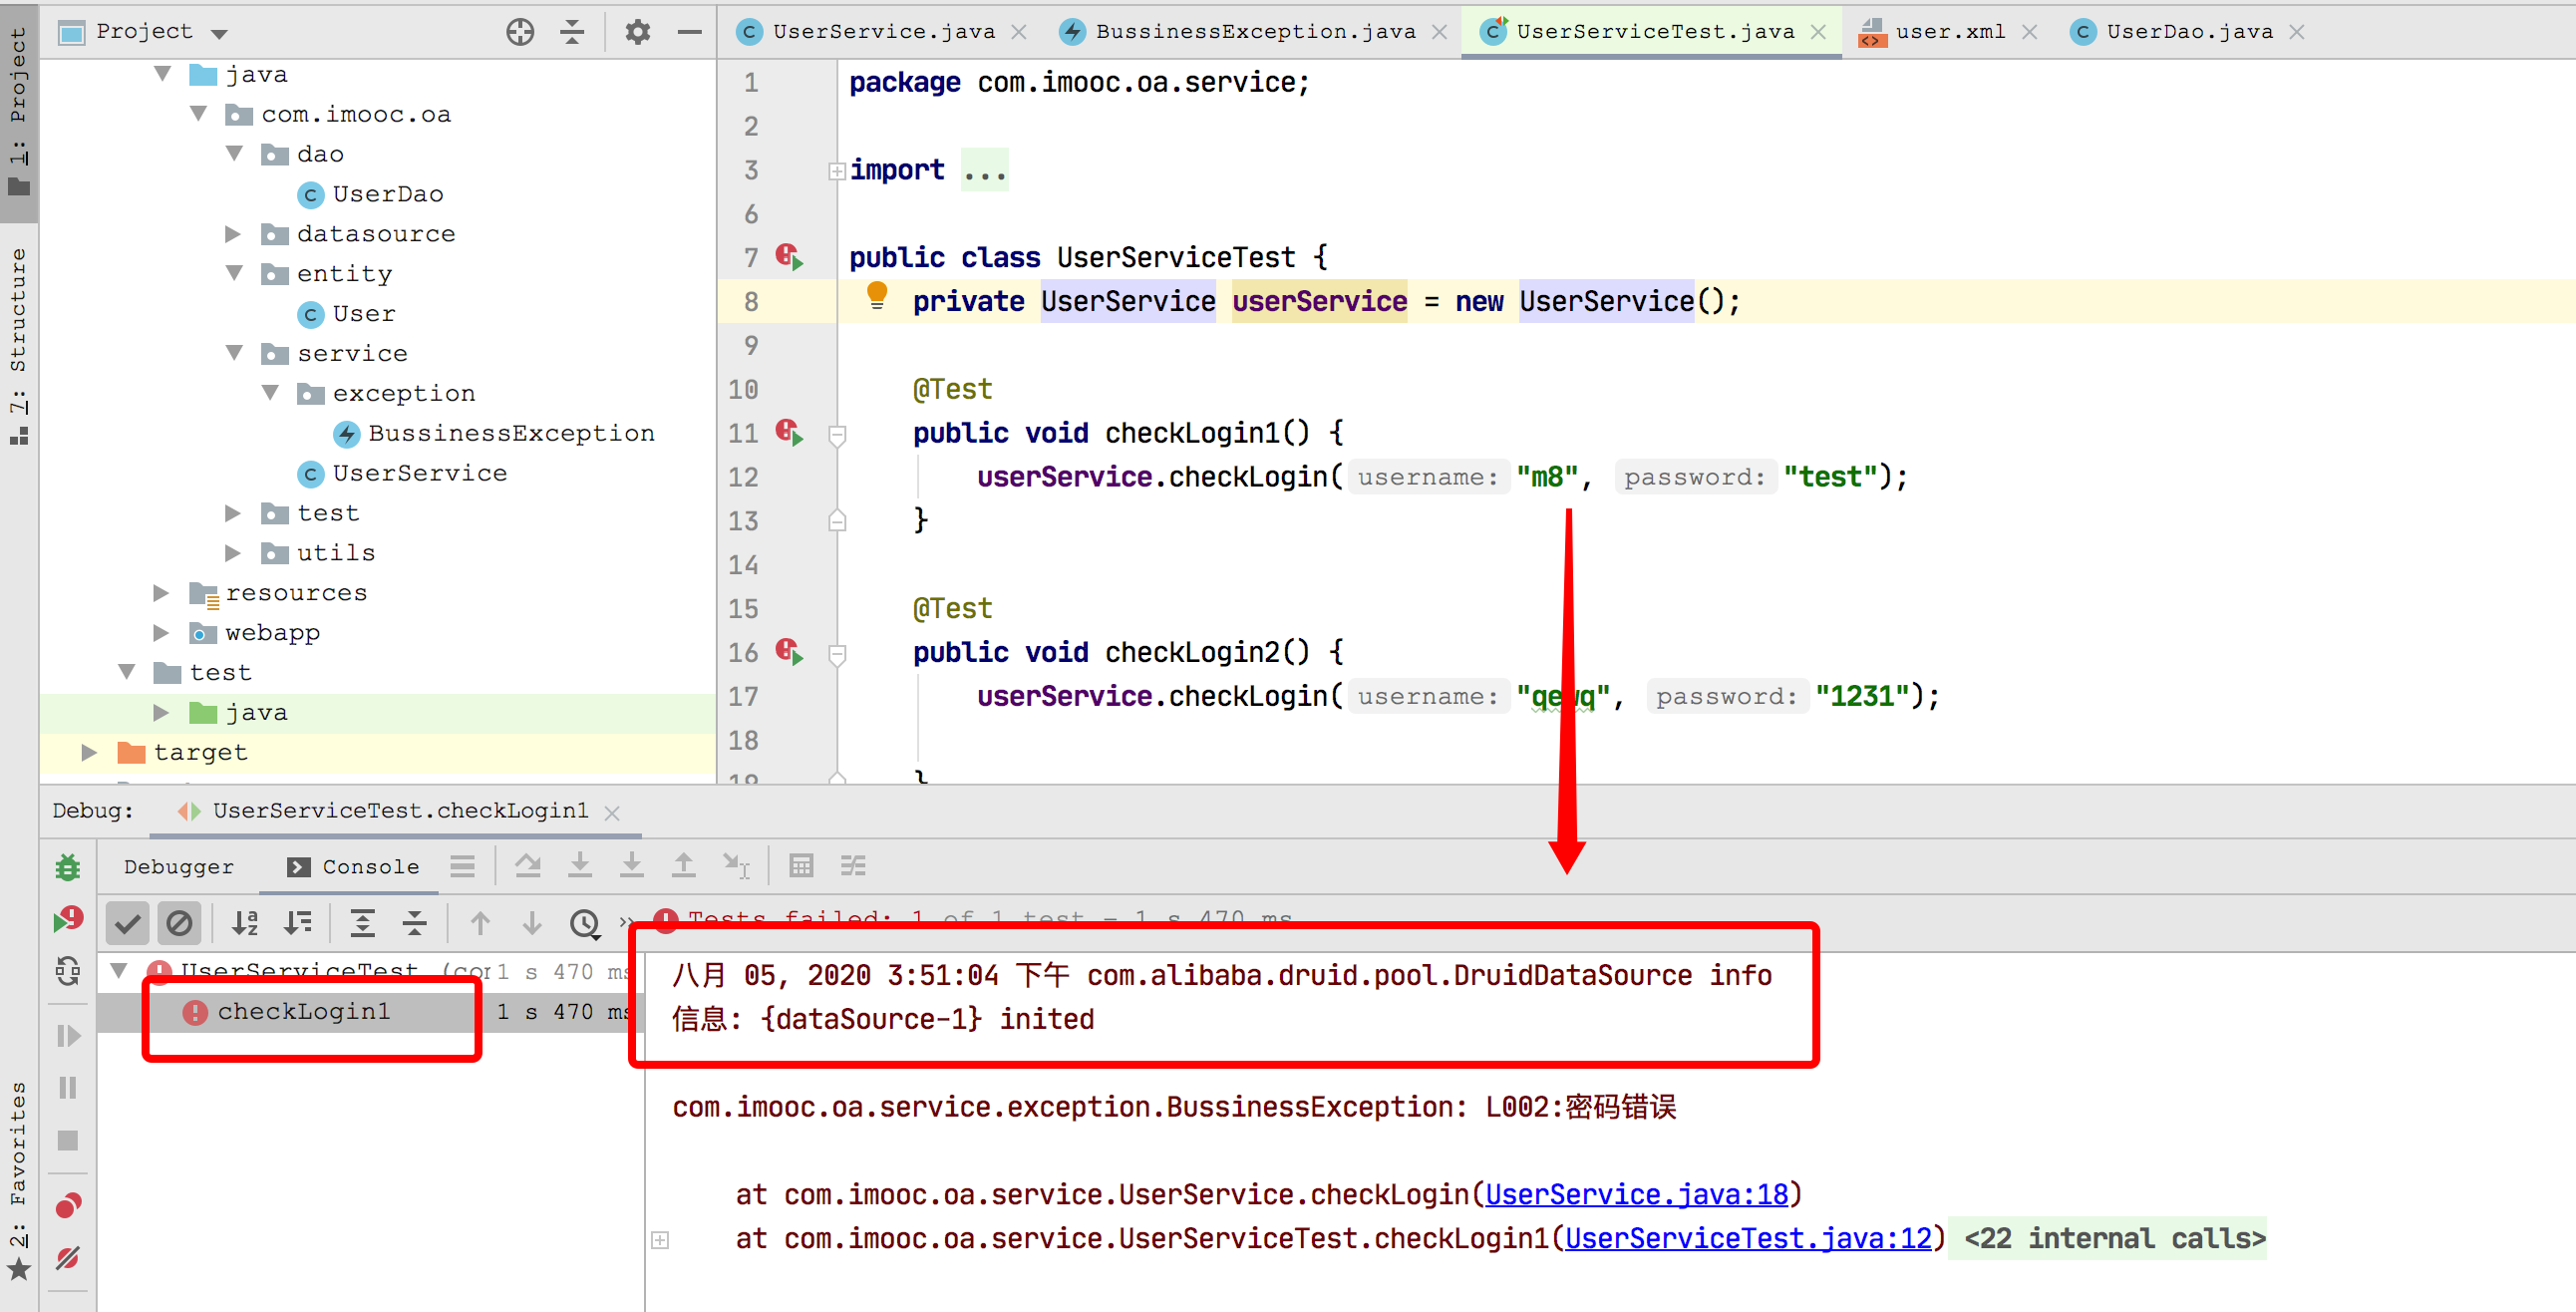Switch to UserDao.java tab

(2189, 32)
